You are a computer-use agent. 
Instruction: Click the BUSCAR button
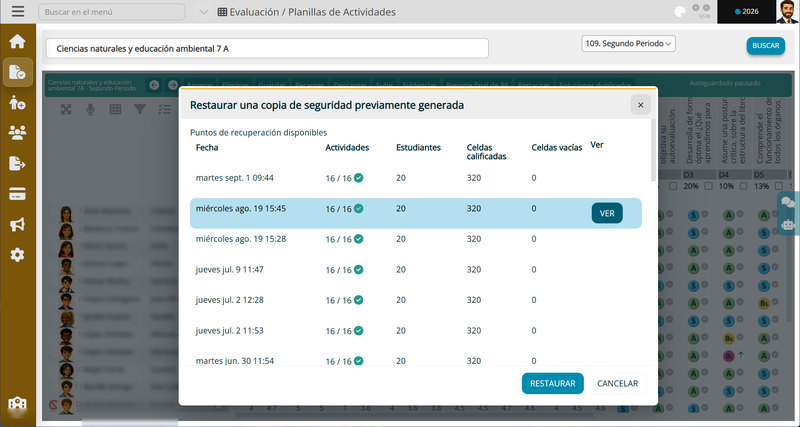point(766,45)
